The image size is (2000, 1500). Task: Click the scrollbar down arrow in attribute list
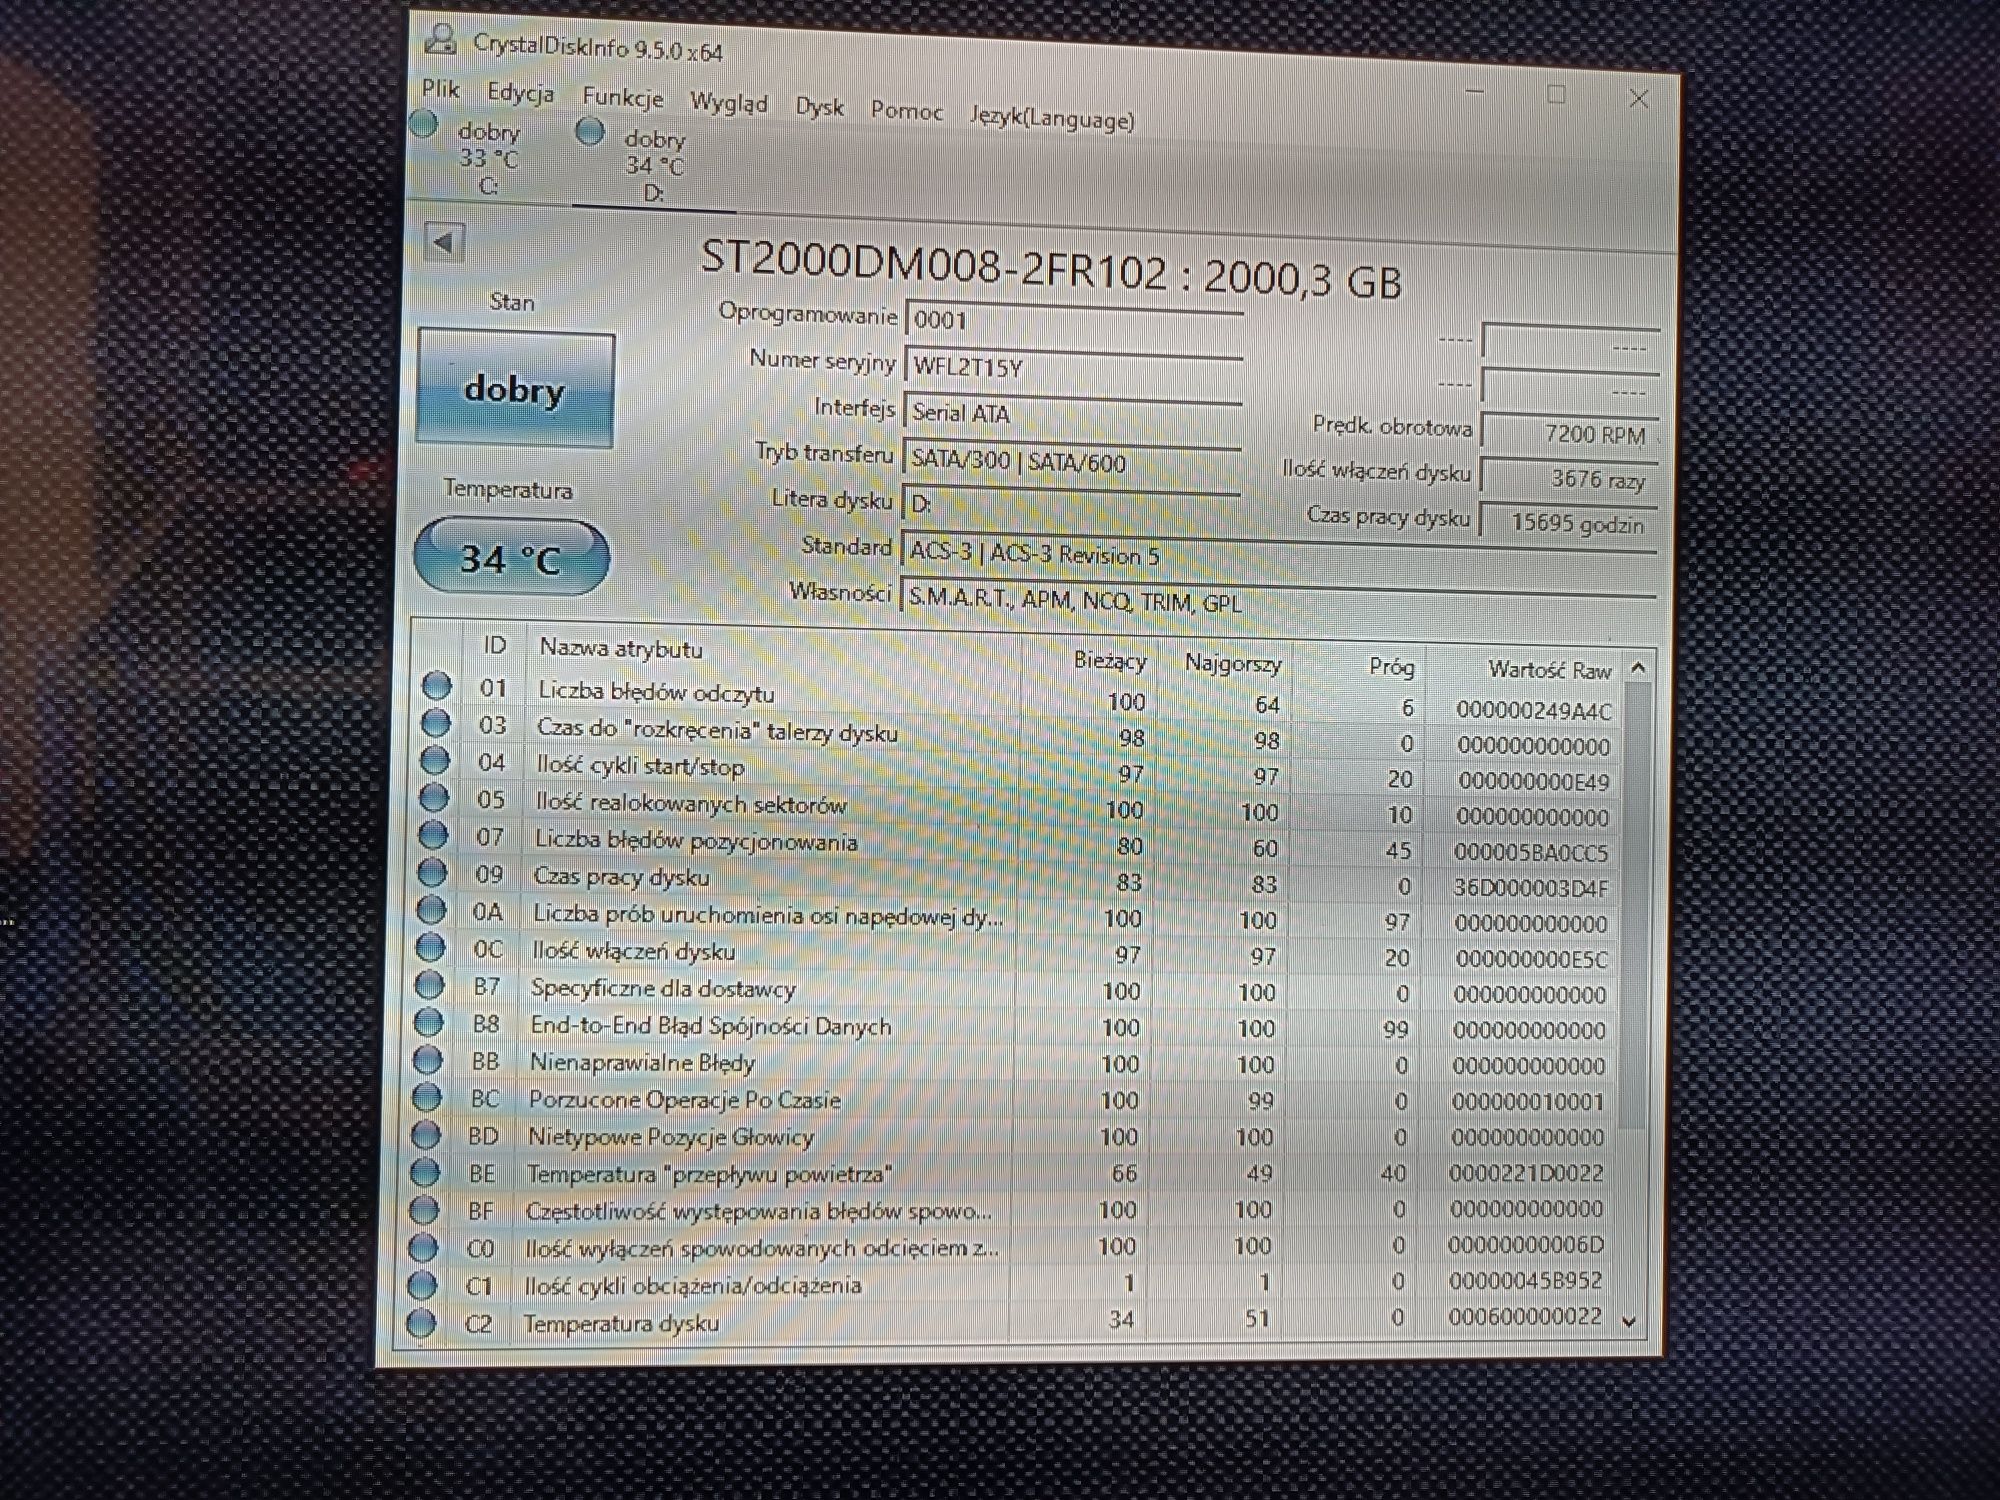pos(1628,1322)
